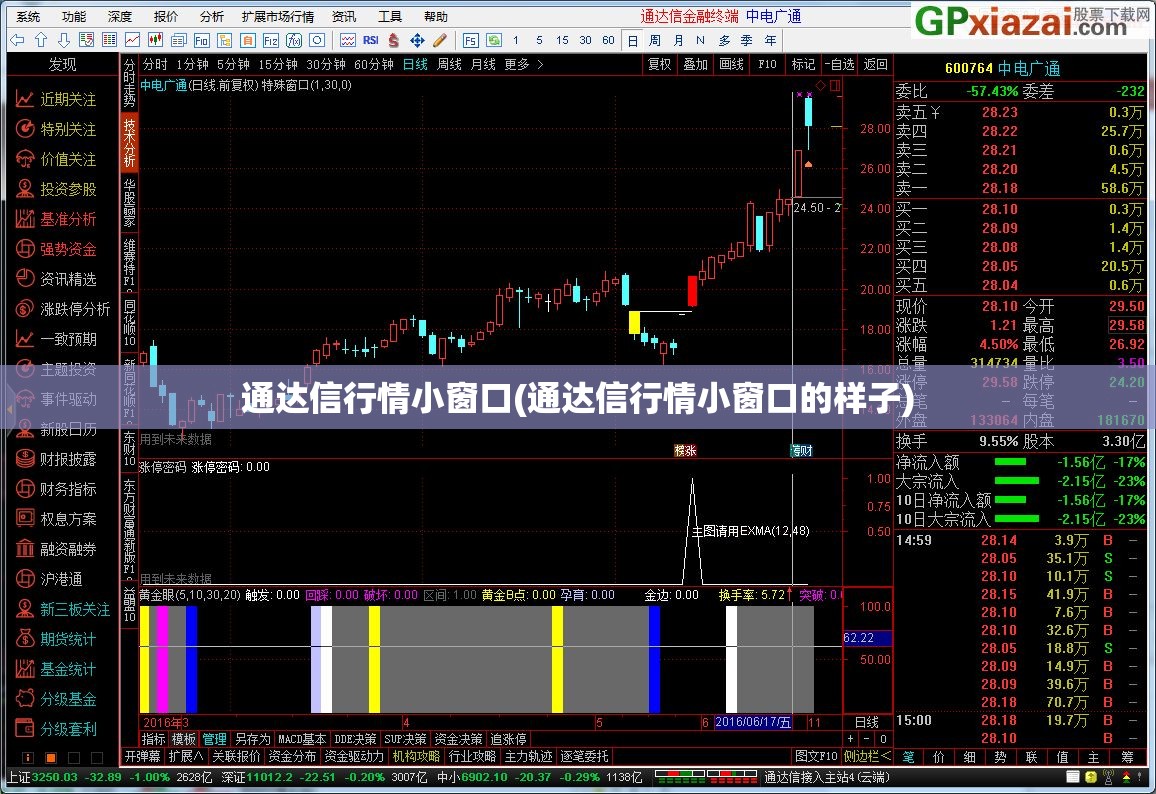The width and height of the screenshot is (1156, 794).
Task: Click 另存为 save-as button
Action: coord(252,739)
